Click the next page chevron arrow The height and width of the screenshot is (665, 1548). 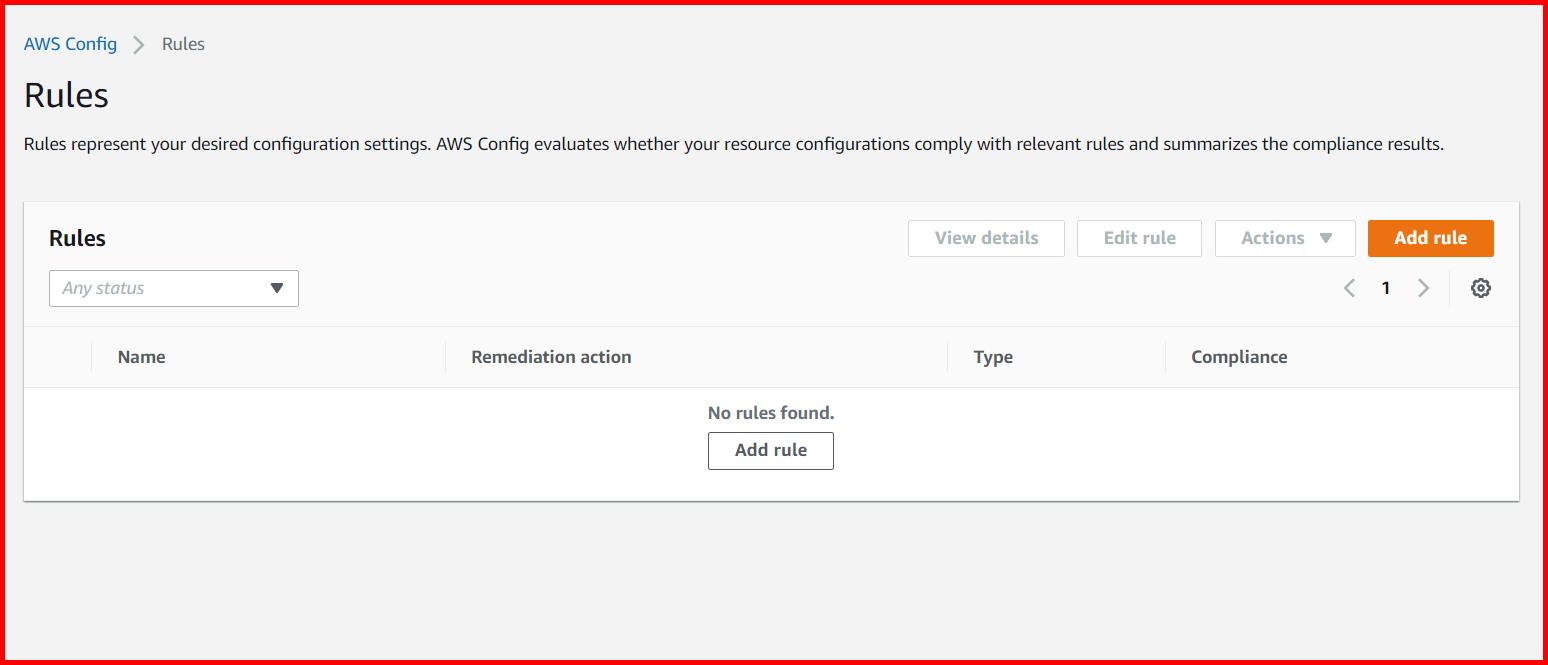[x=1424, y=287]
